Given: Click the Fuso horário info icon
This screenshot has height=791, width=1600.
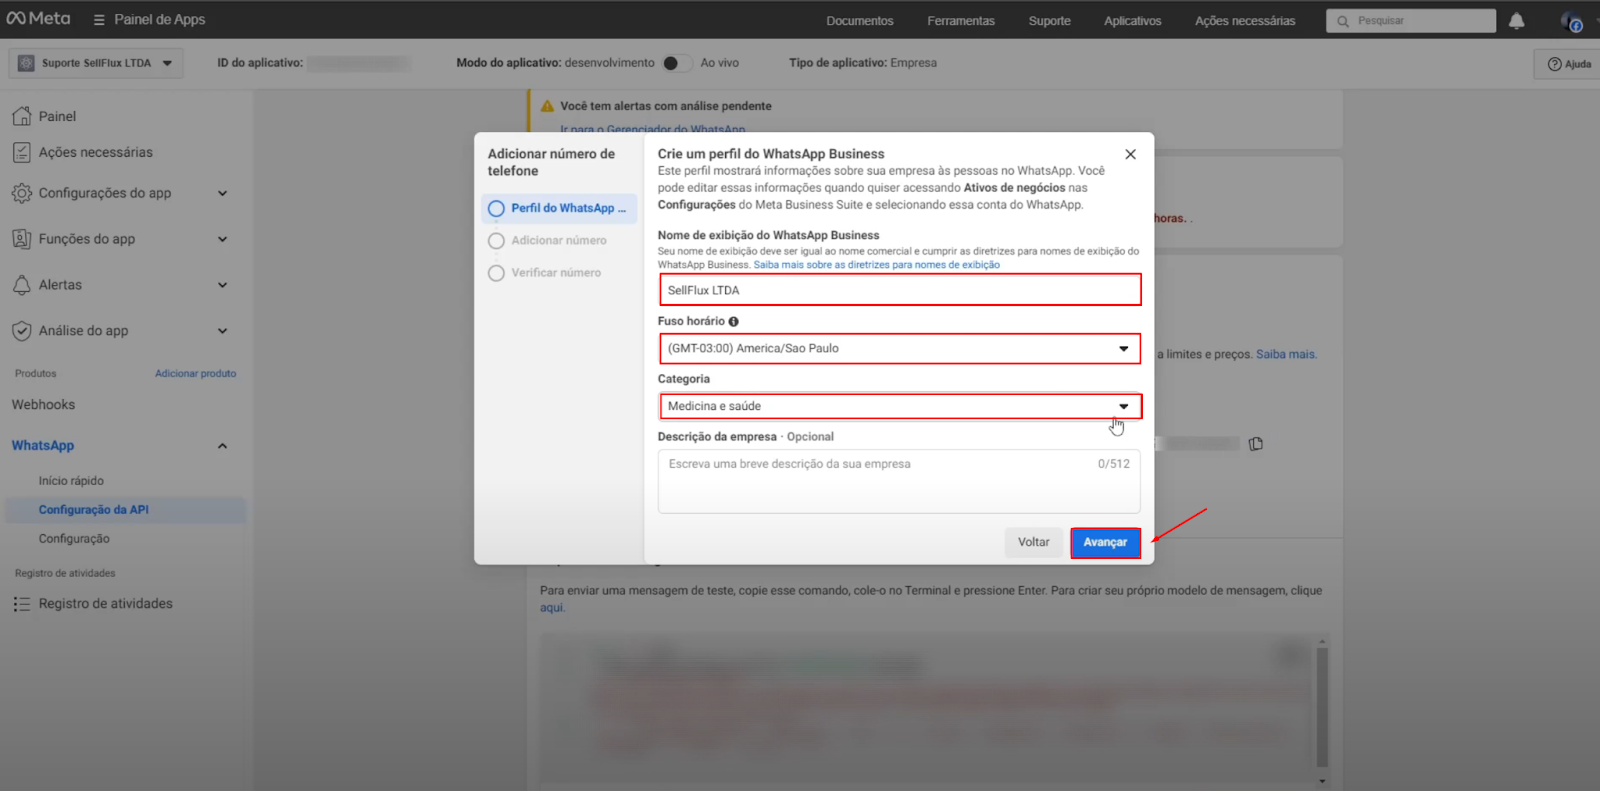Looking at the screenshot, I should tap(734, 322).
